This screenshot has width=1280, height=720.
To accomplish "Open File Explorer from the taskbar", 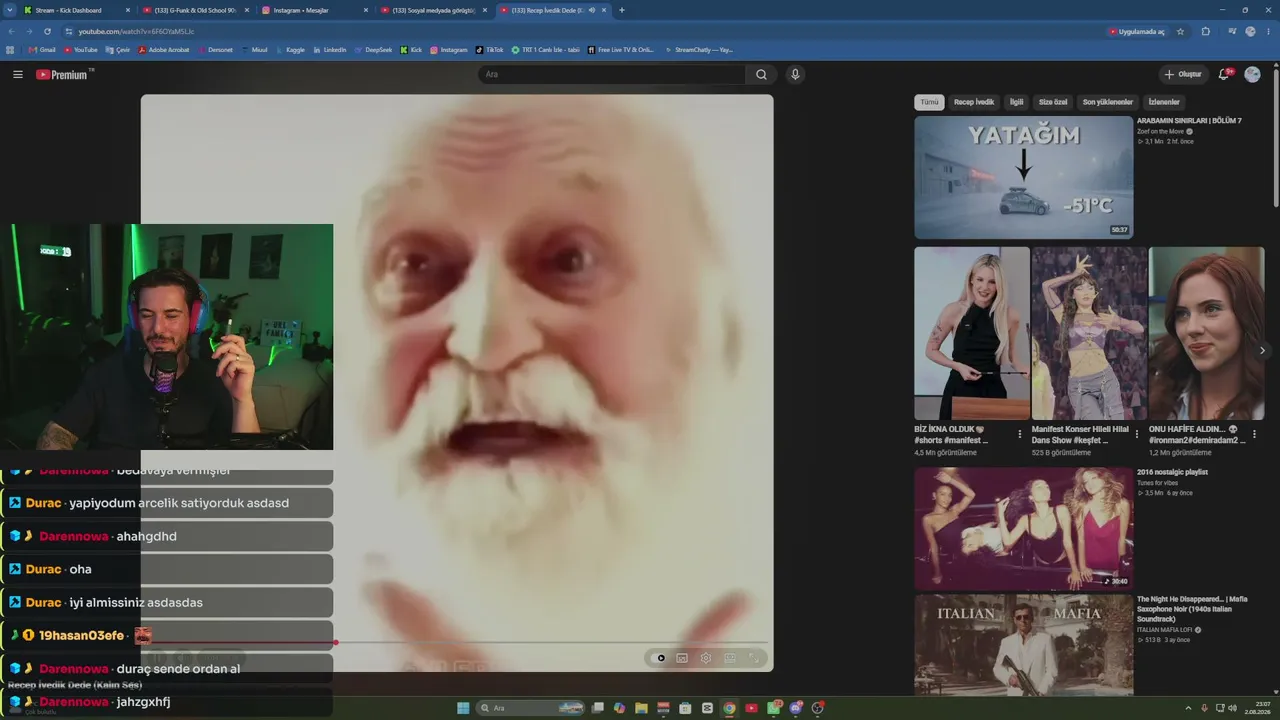I will click(x=641, y=708).
